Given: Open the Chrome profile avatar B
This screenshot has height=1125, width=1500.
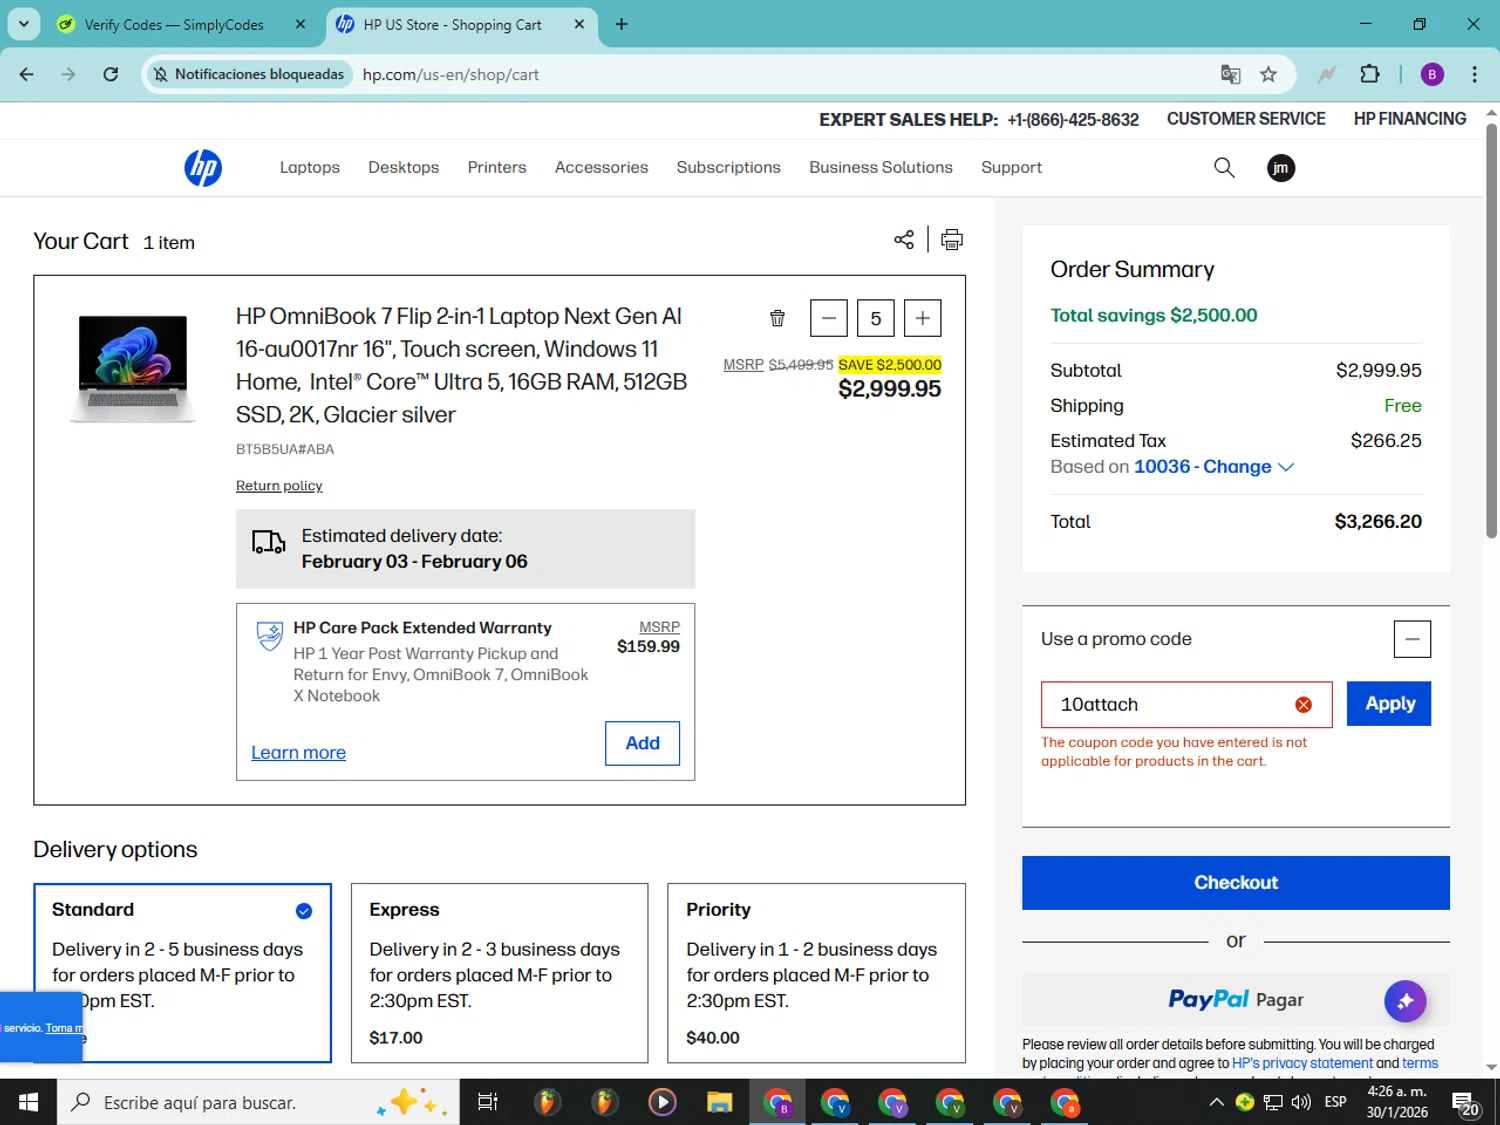Looking at the screenshot, I should pyautogui.click(x=1432, y=74).
